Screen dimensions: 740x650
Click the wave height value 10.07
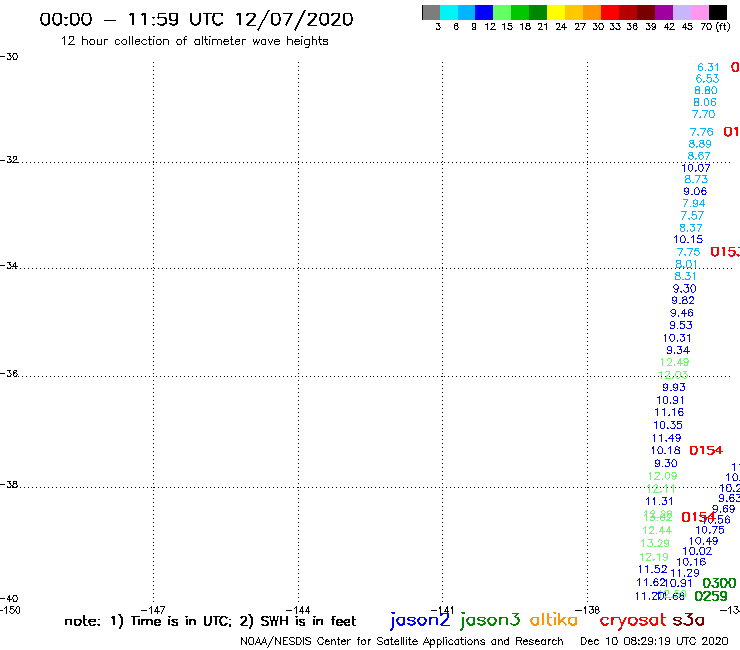[x=696, y=168]
